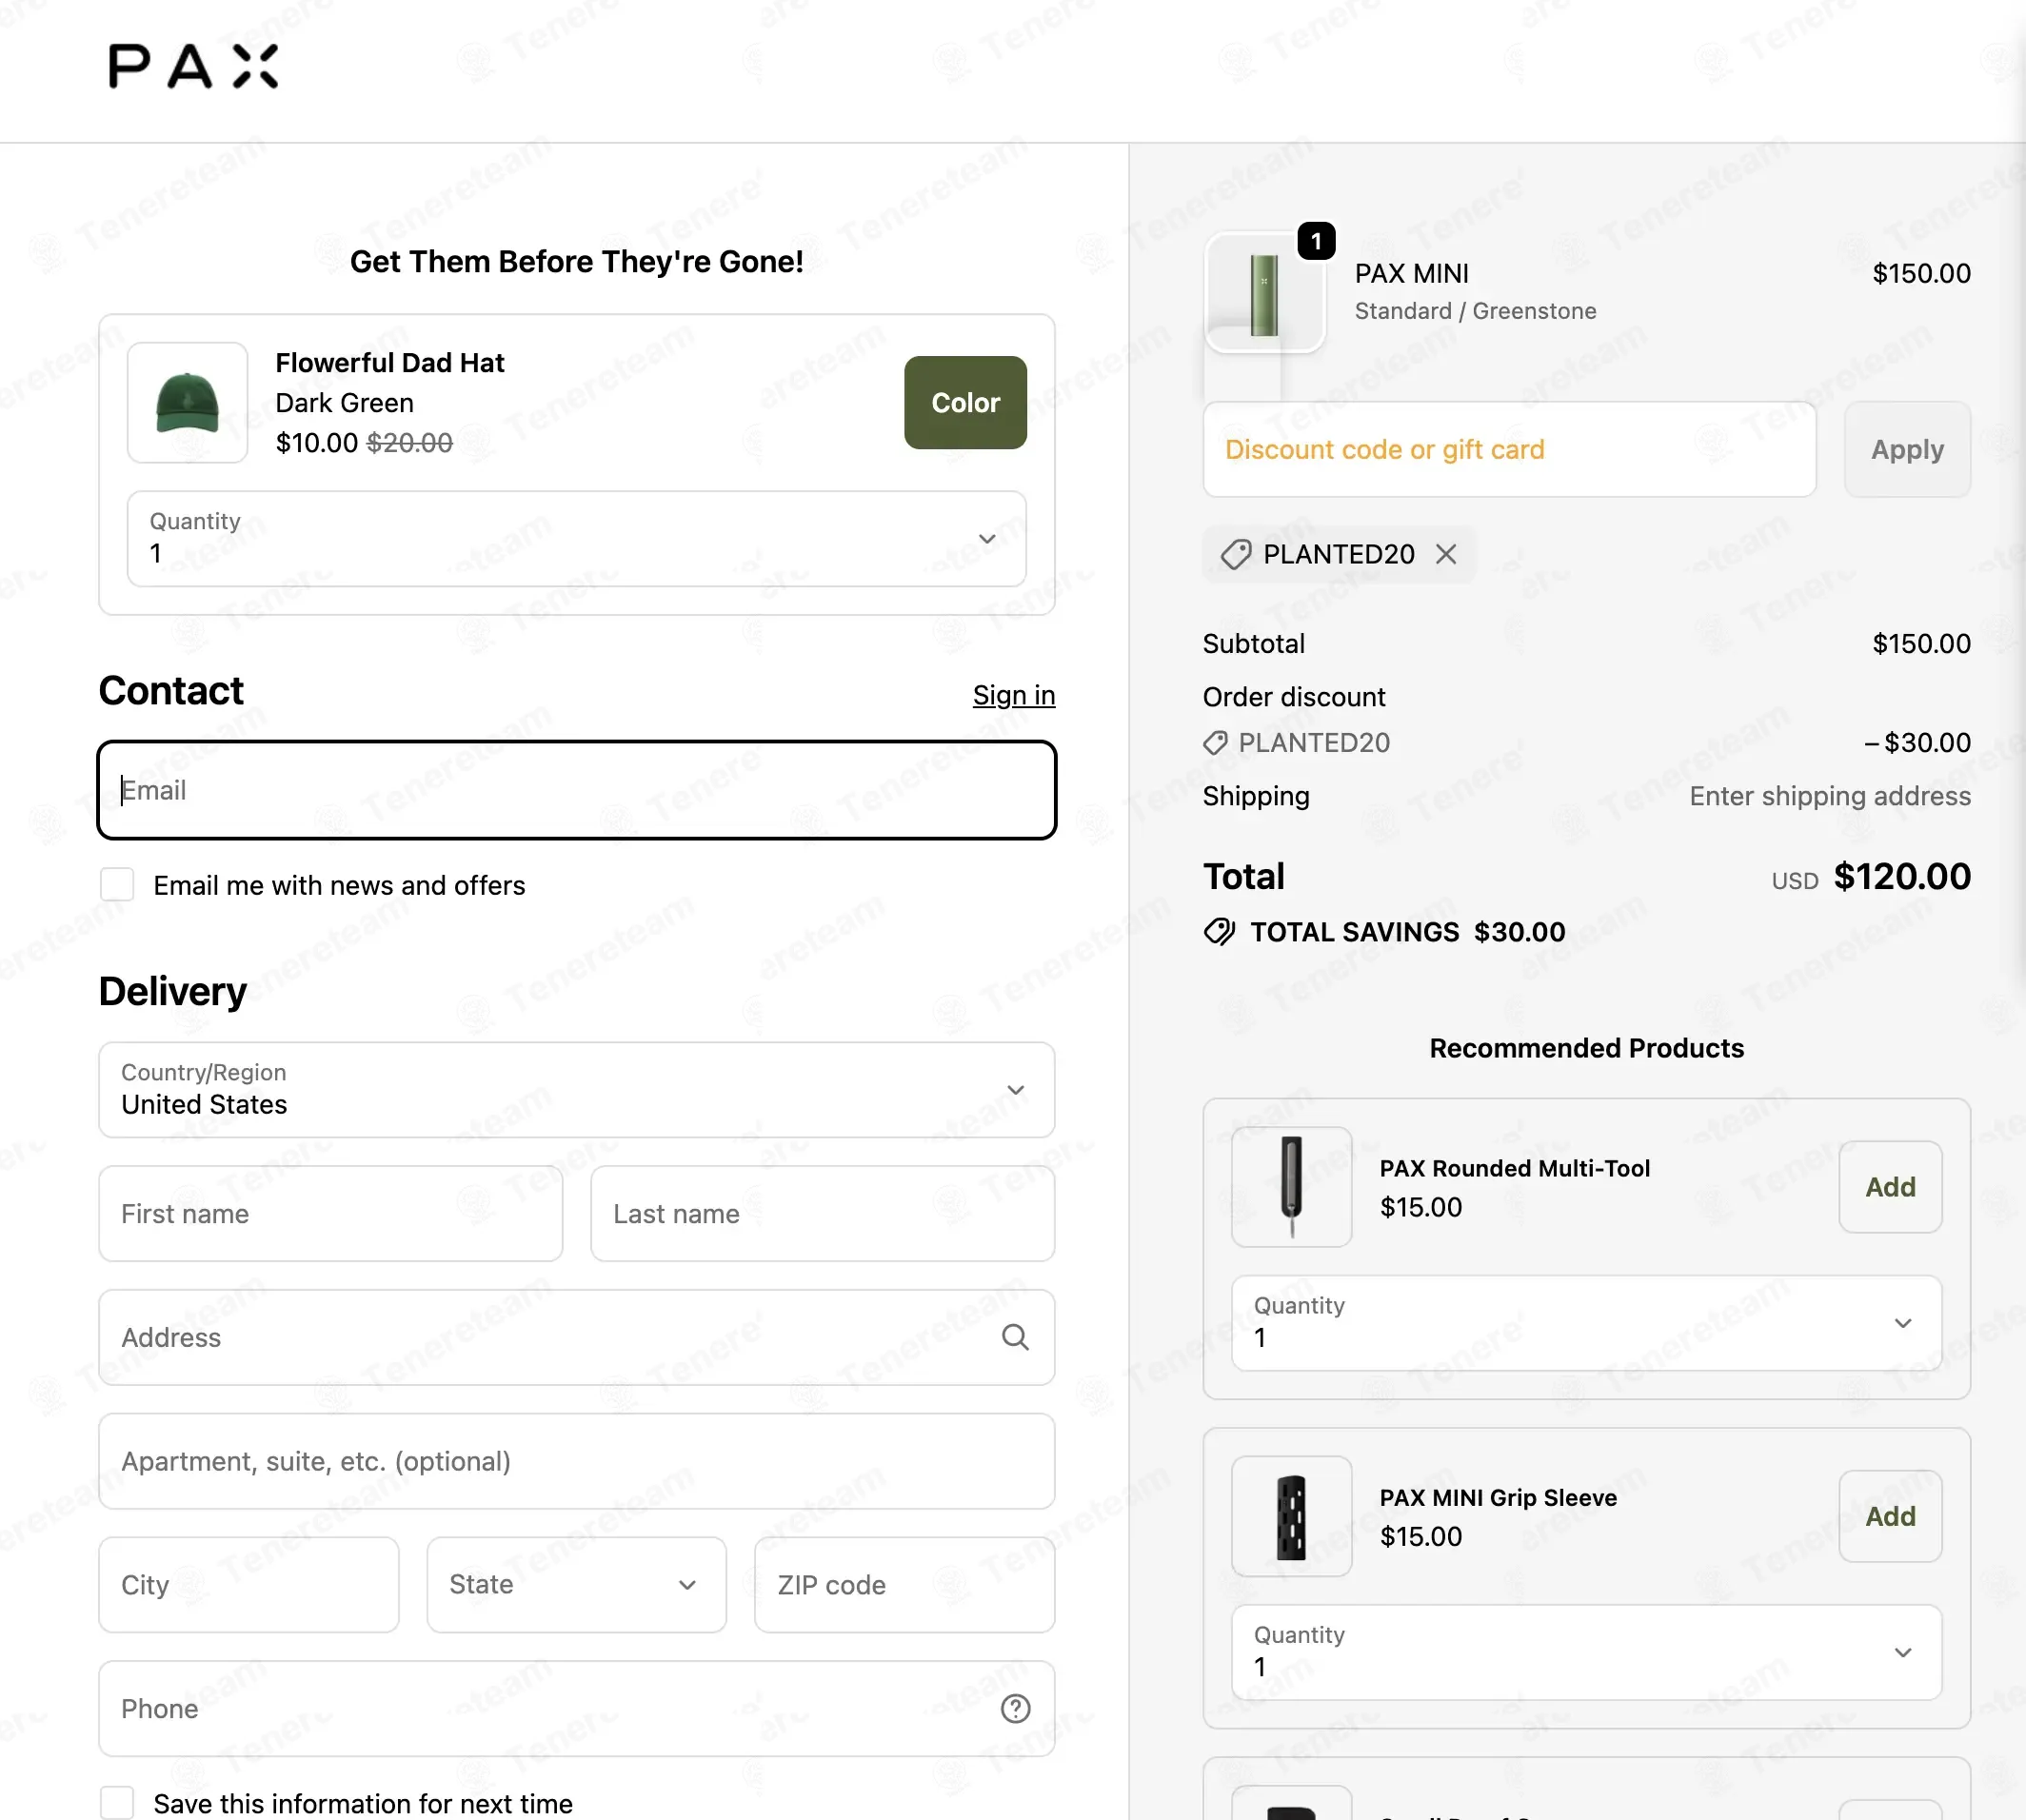Click the City field
Screen dimensions: 2026x1820
click(x=249, y=1585)
